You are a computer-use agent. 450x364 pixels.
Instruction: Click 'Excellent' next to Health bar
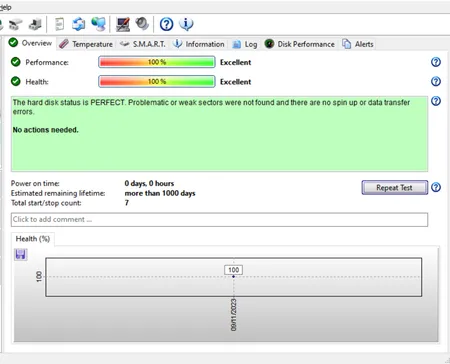235,82
